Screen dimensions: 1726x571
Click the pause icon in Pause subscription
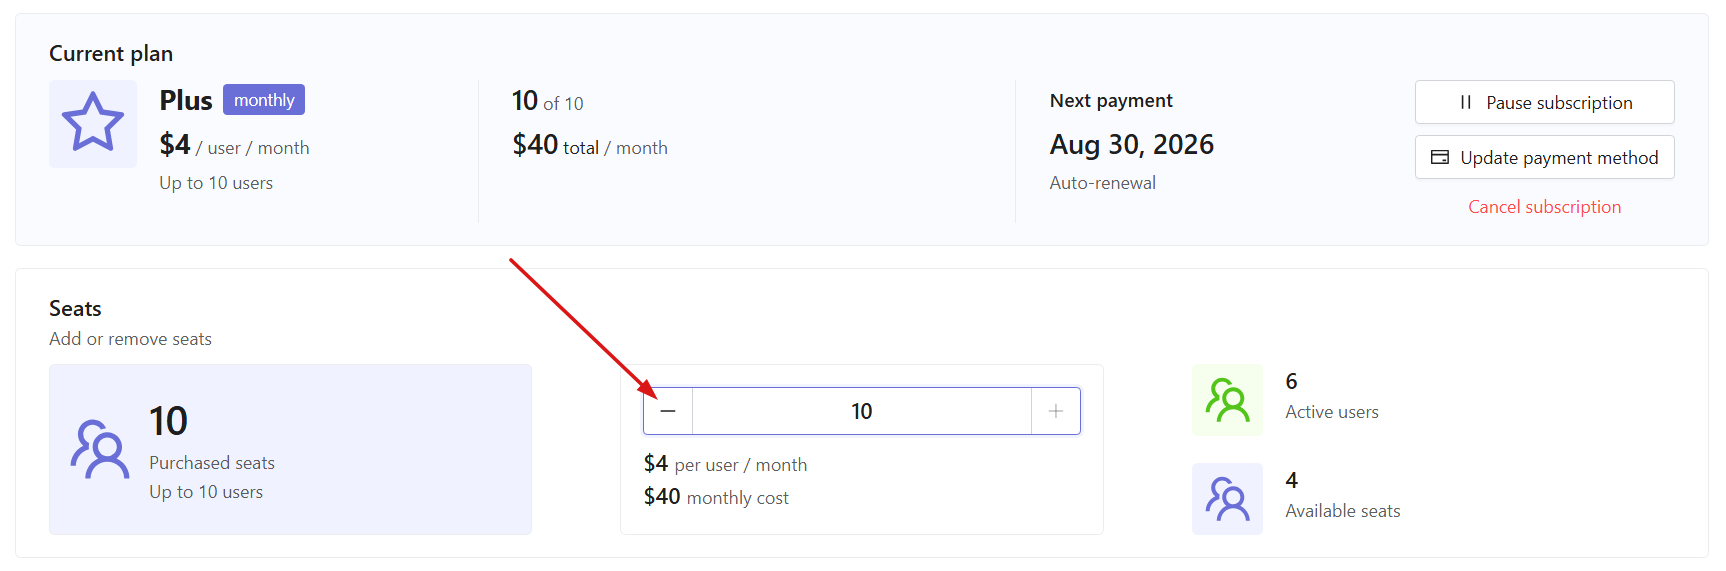point(1465,103)
